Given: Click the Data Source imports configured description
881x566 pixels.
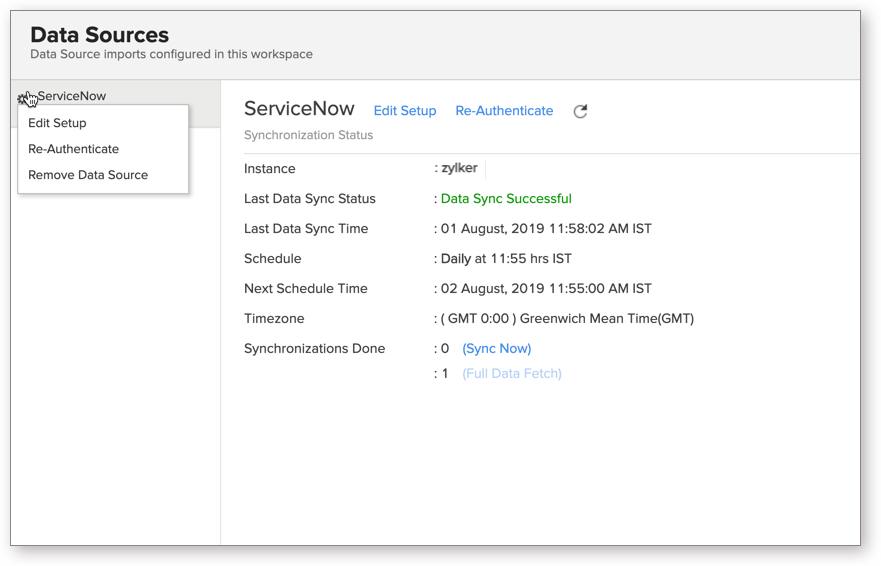Looking at the screenshot, I should (x=171, y=55).
